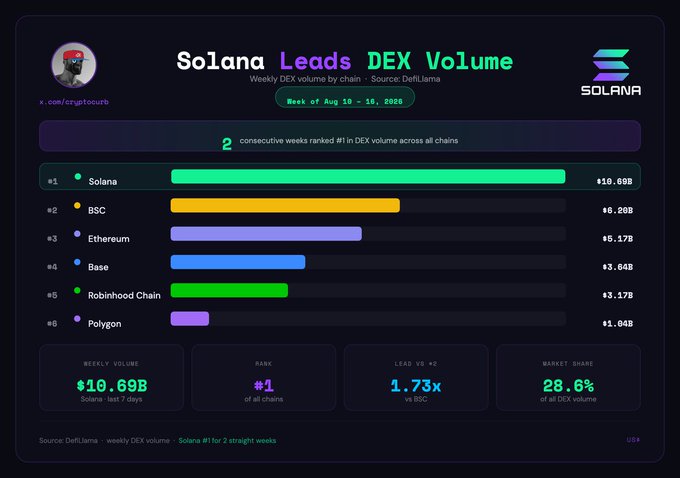Click the Weekly DEX volume by chain subtitle

[305, 79]
